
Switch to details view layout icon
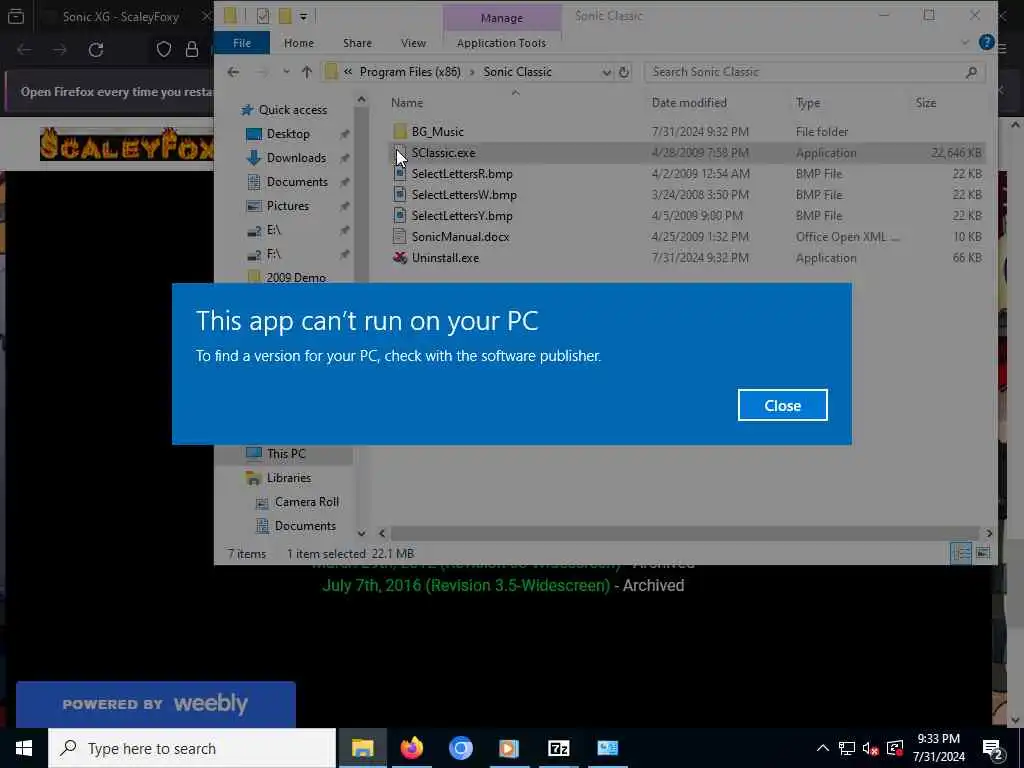click(x=961, y=554)
